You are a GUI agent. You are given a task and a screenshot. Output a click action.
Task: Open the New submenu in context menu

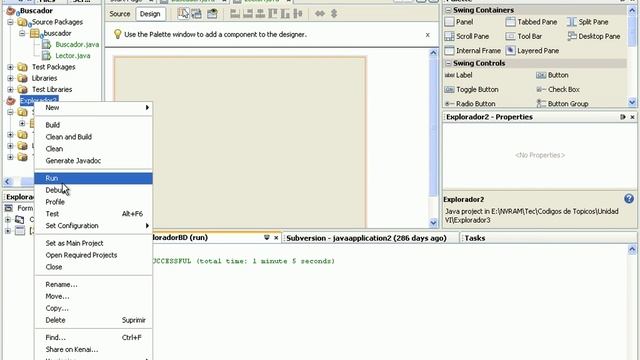pos(93,108)
